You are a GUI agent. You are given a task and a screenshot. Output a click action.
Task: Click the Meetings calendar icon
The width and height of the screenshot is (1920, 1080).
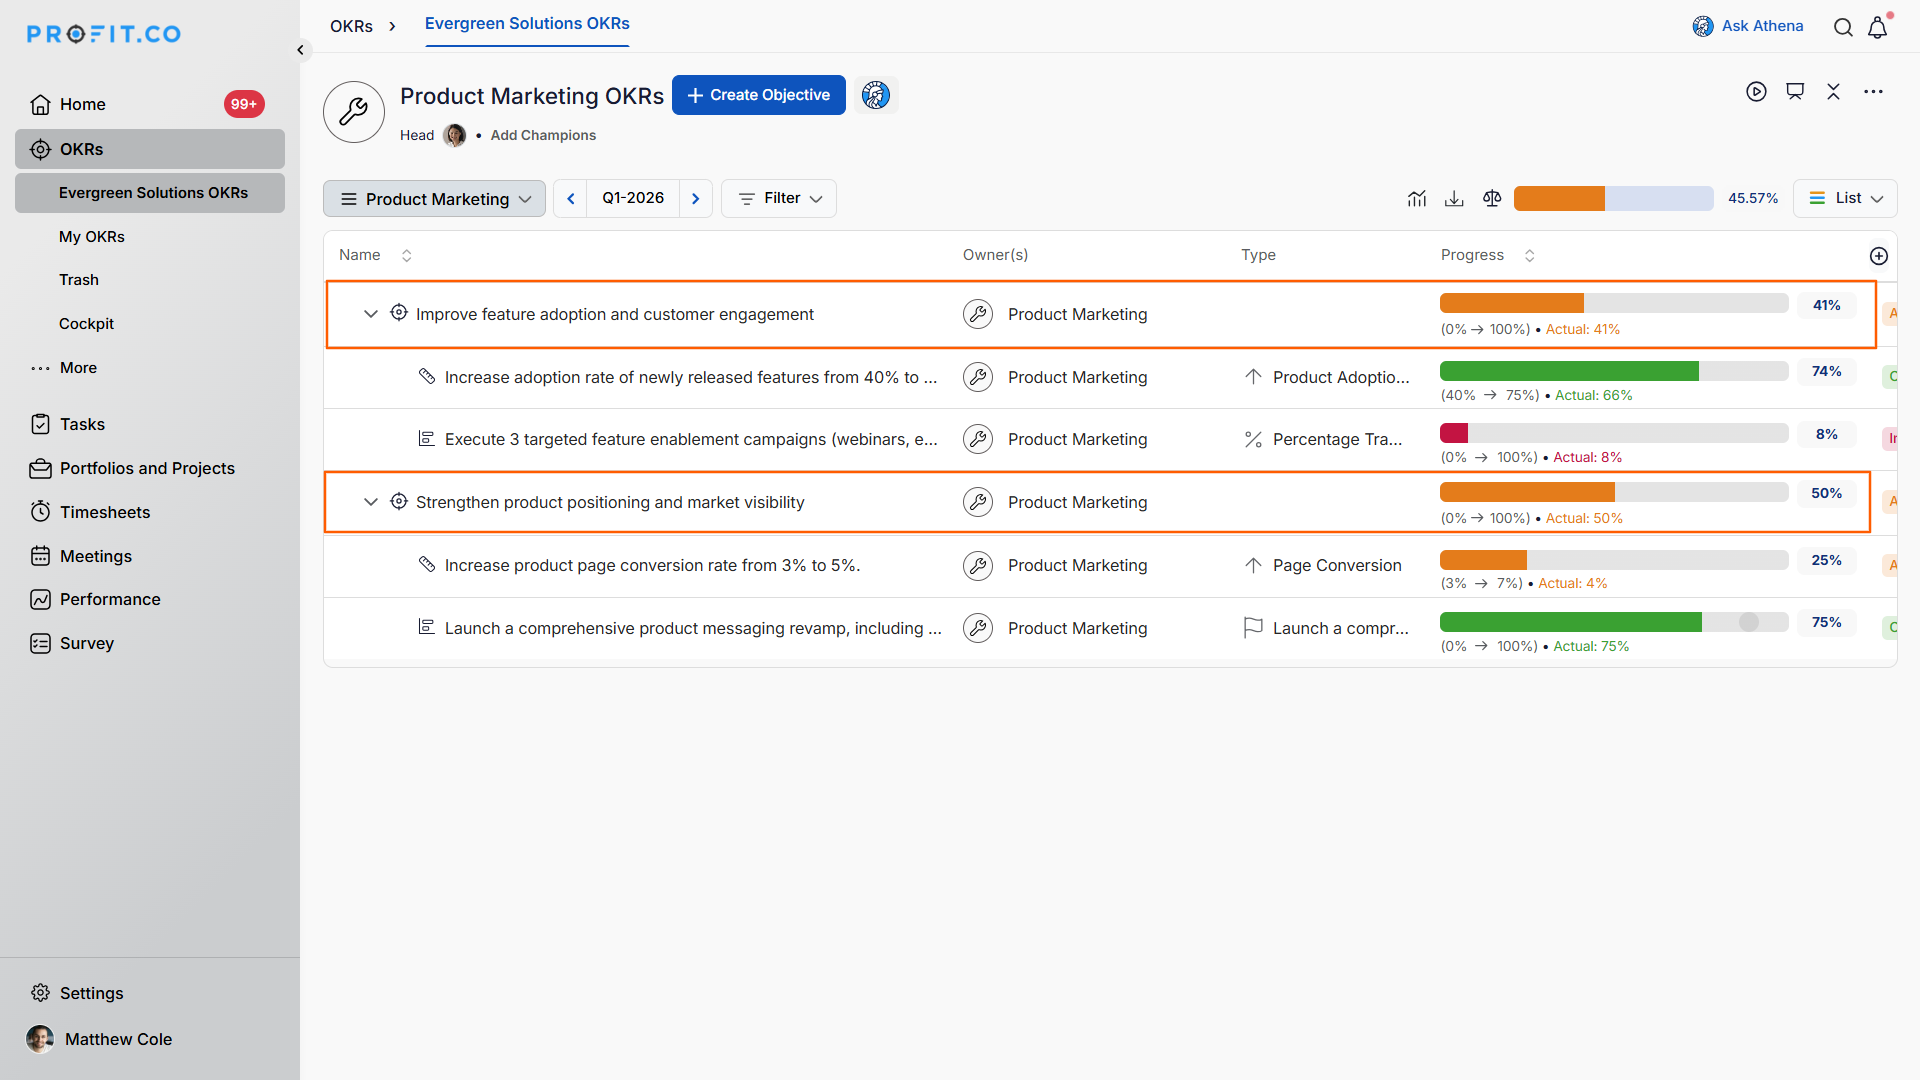pos(40,556)
